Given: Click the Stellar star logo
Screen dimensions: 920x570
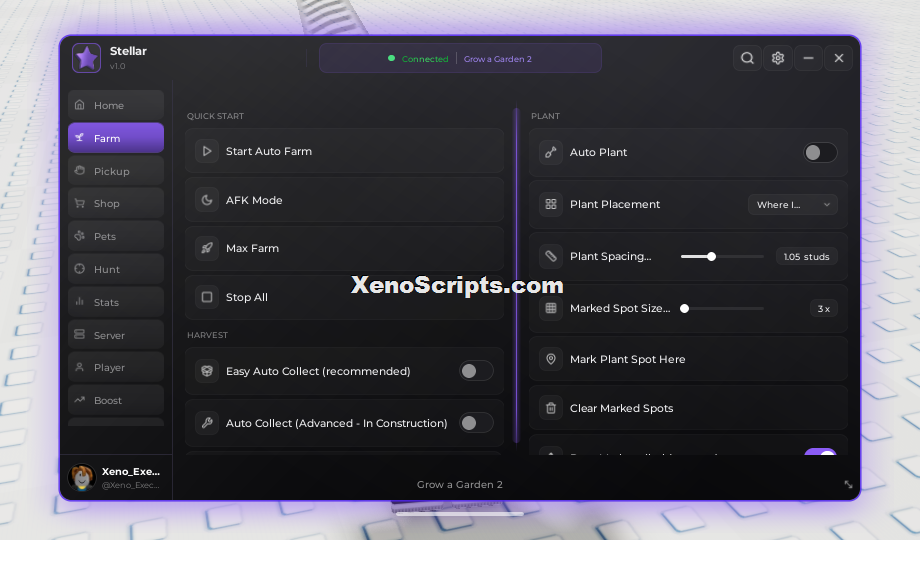Looking at the screenshot, I should point(86,58).
